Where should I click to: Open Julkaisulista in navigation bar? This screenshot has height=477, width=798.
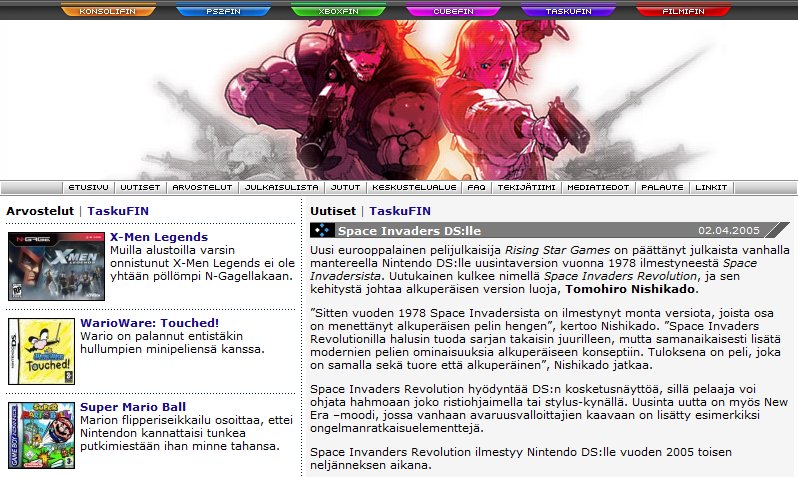click(x=281, y=187)
